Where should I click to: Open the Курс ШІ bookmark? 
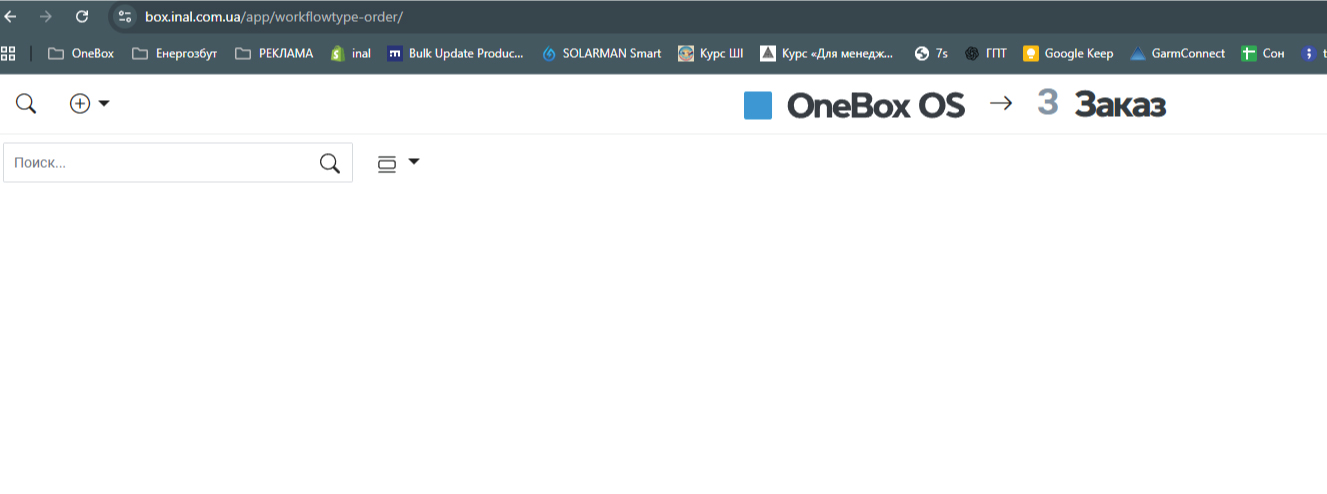click(x=711, y=53)
